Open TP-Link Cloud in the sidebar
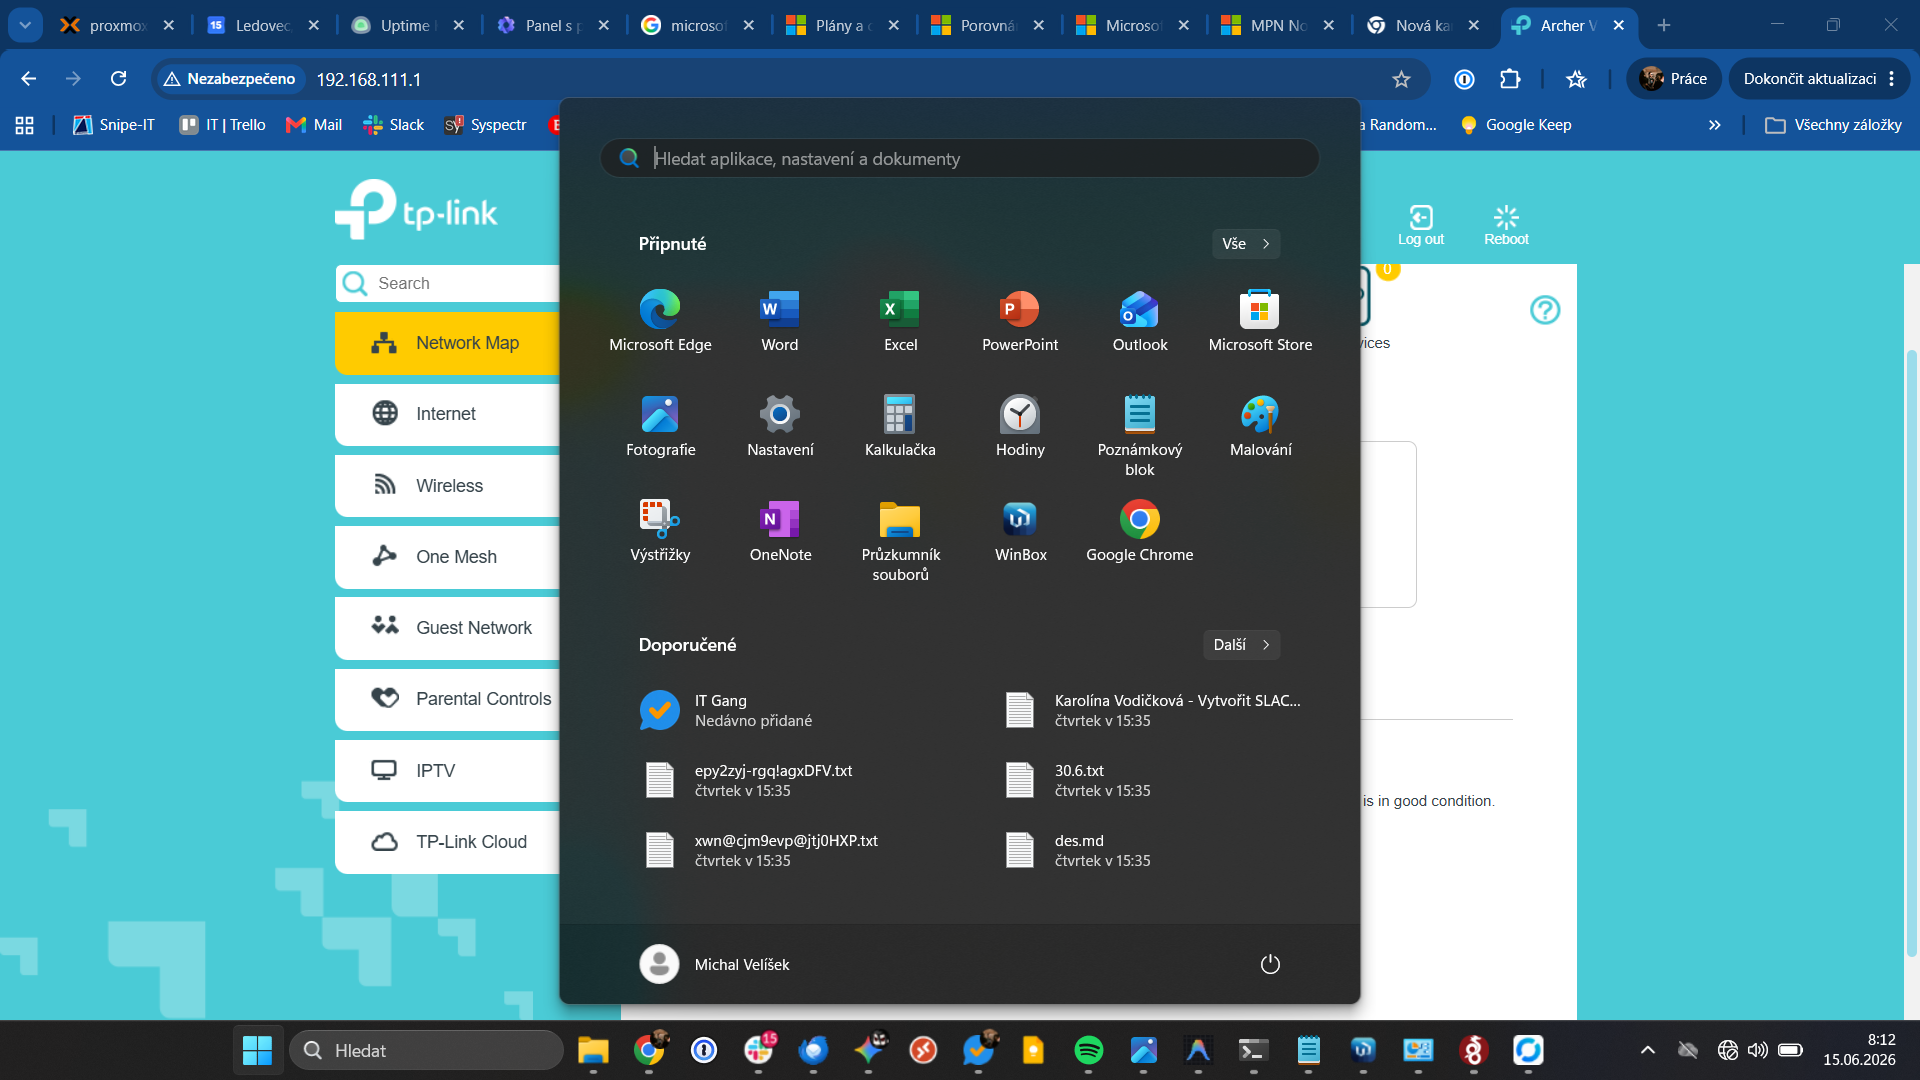1920x1080 pixels. pos(447,842)
